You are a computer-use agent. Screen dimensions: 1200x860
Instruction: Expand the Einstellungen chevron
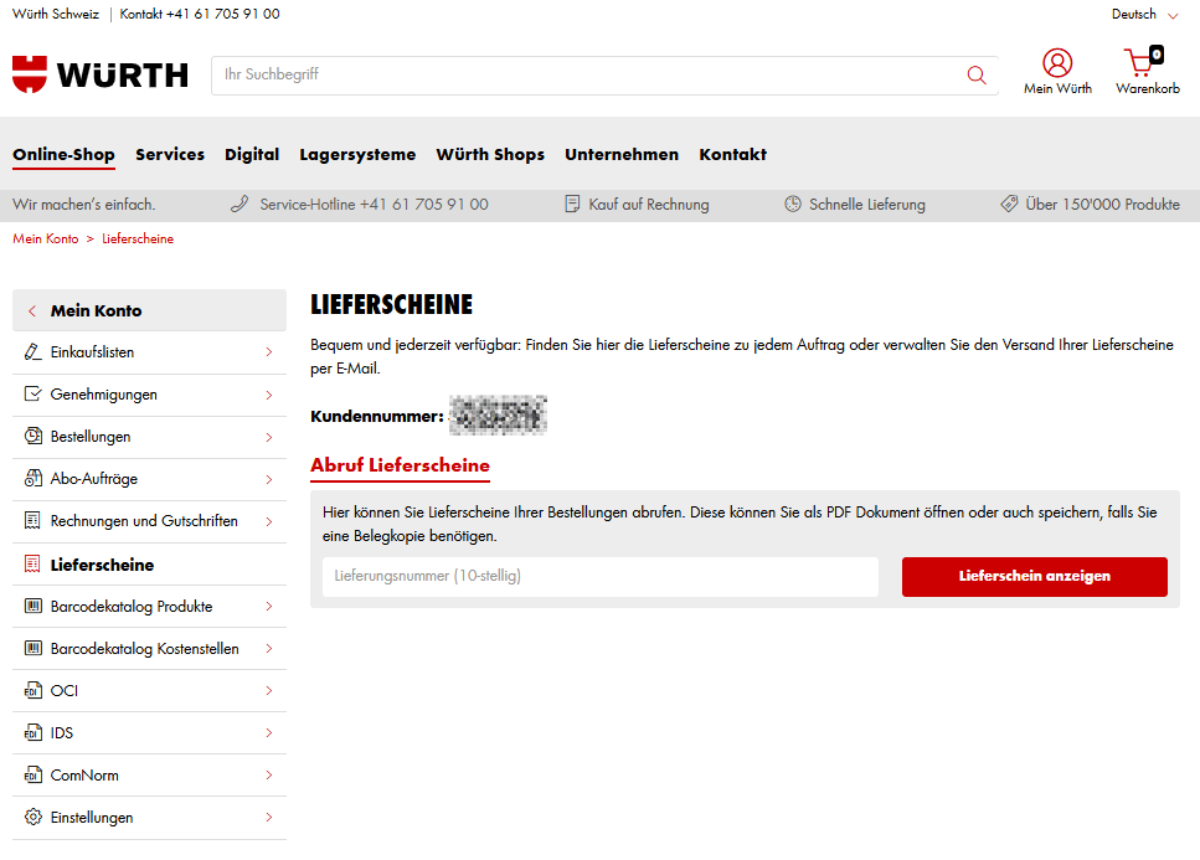[269, 817]
